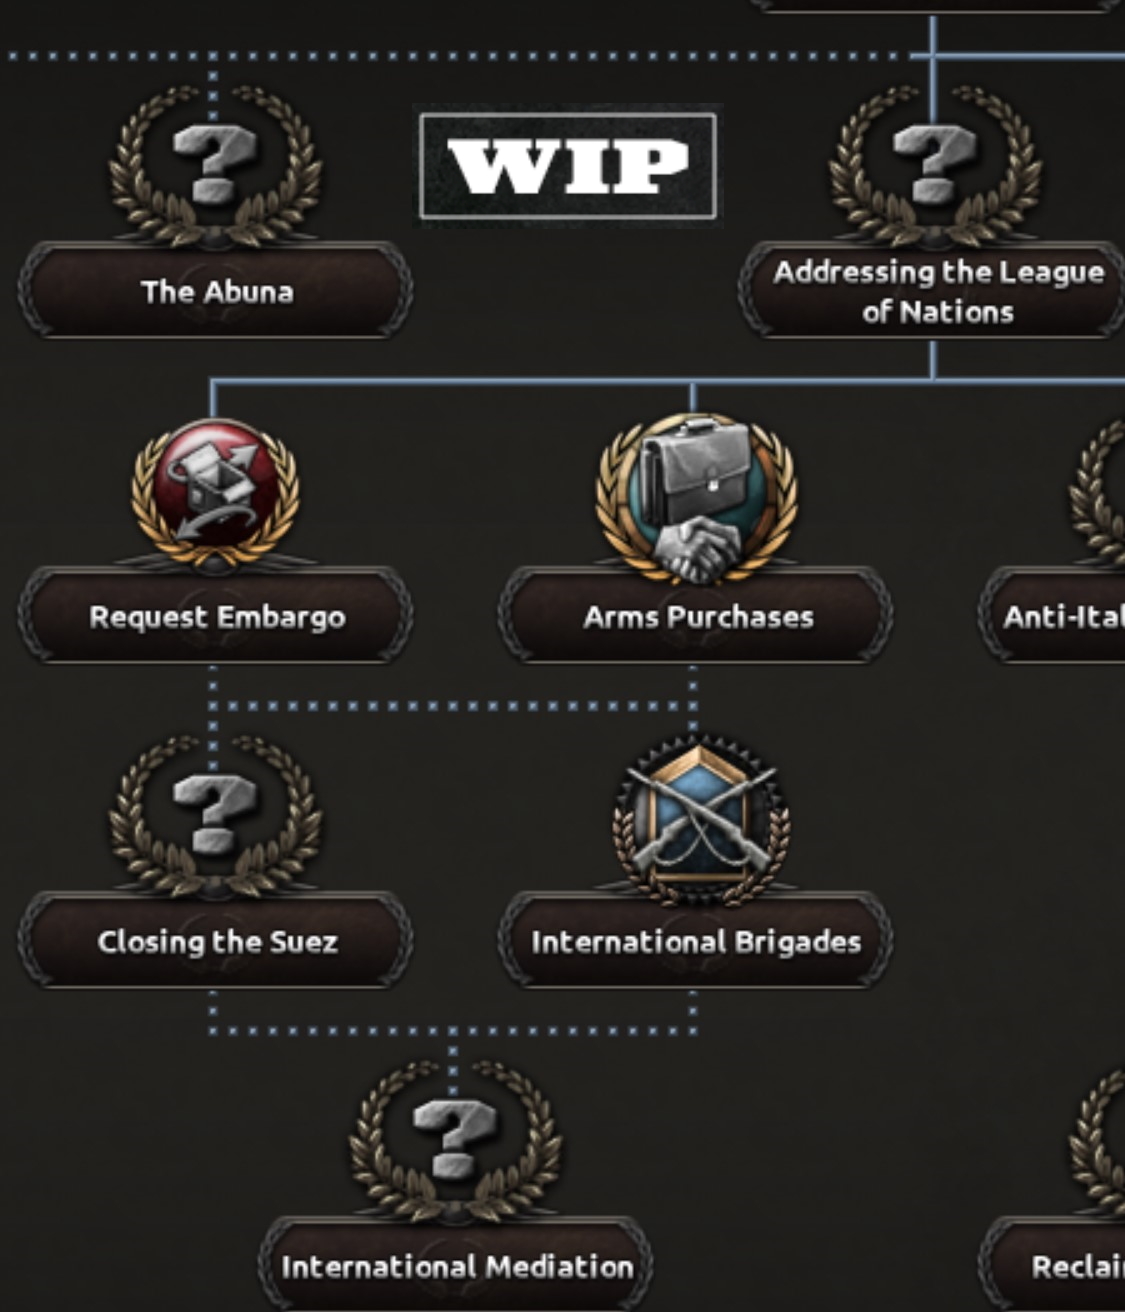The height and width of the screenshot is (1312, 1125).
Task: Click the Arms Purchases briefcase handshake icon
Action: click(696, 497)
